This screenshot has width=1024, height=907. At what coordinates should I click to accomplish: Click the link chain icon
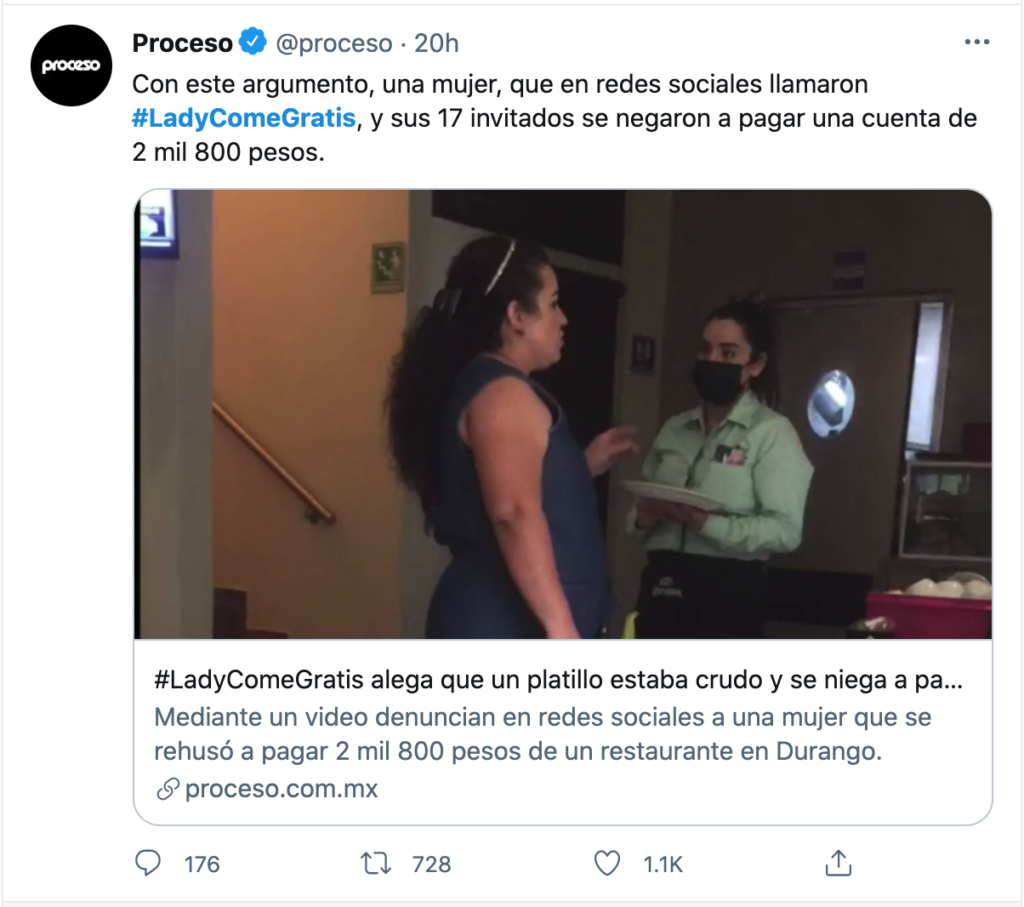[x=168, y=789]
